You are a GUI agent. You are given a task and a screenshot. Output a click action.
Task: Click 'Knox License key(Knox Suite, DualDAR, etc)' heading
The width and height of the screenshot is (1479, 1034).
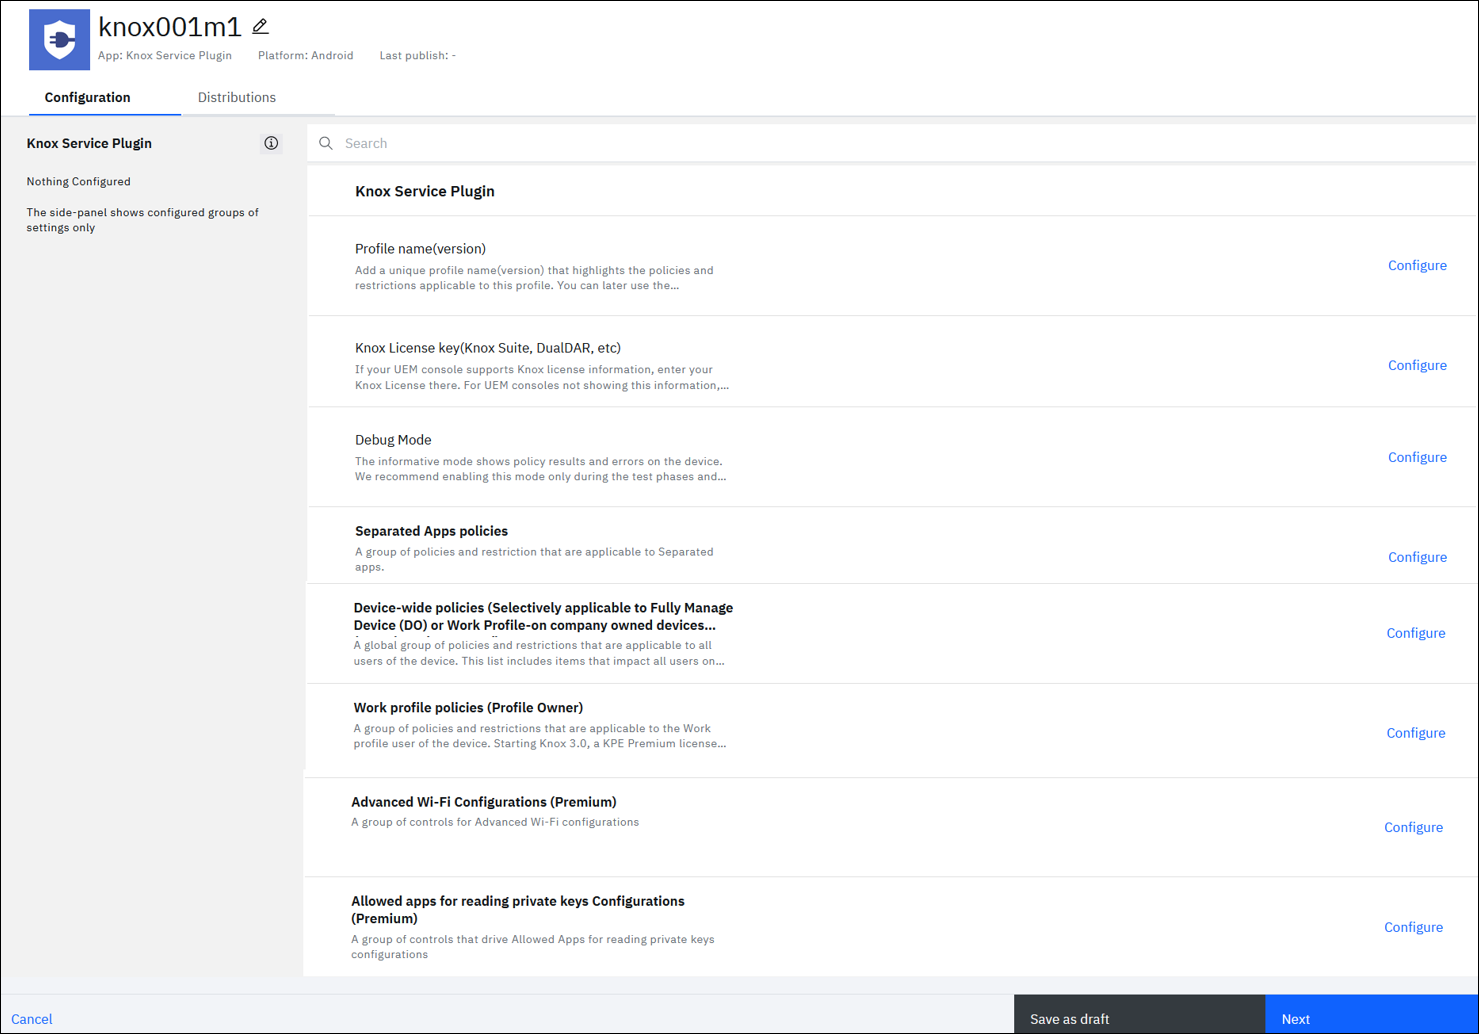point(488,348)
